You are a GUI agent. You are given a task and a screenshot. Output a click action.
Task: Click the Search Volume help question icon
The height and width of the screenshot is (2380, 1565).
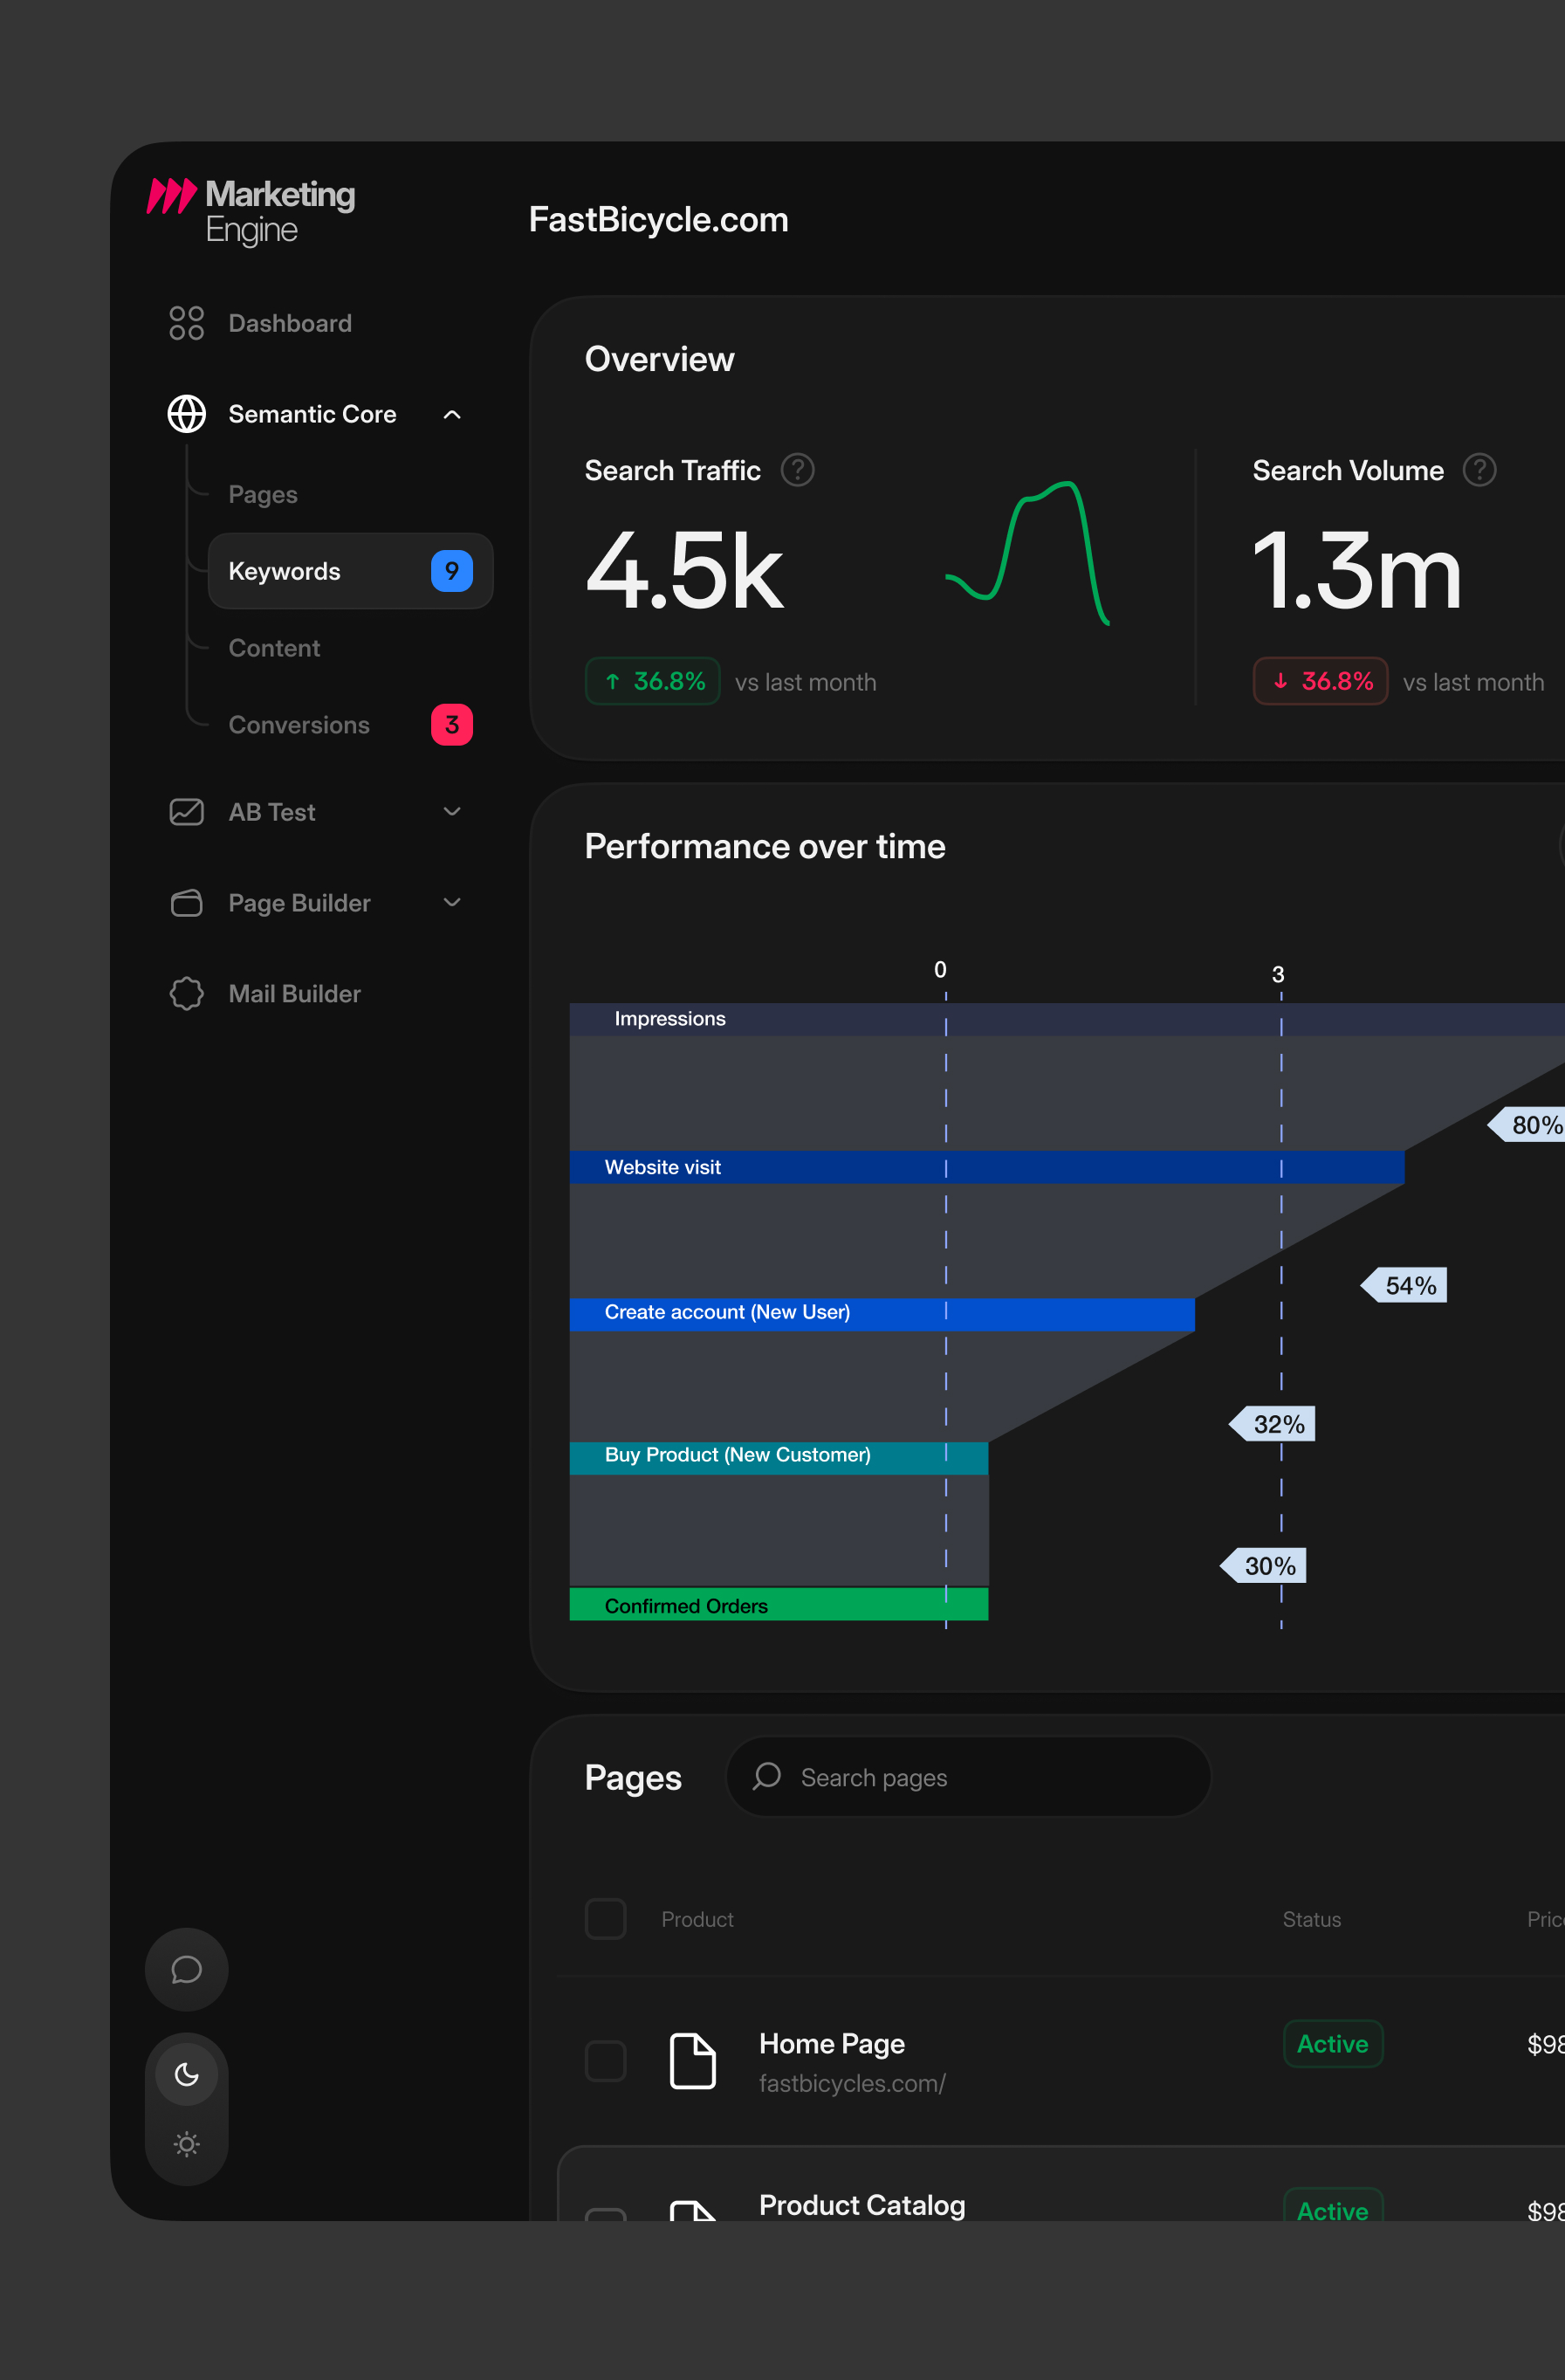point(1479,469)
